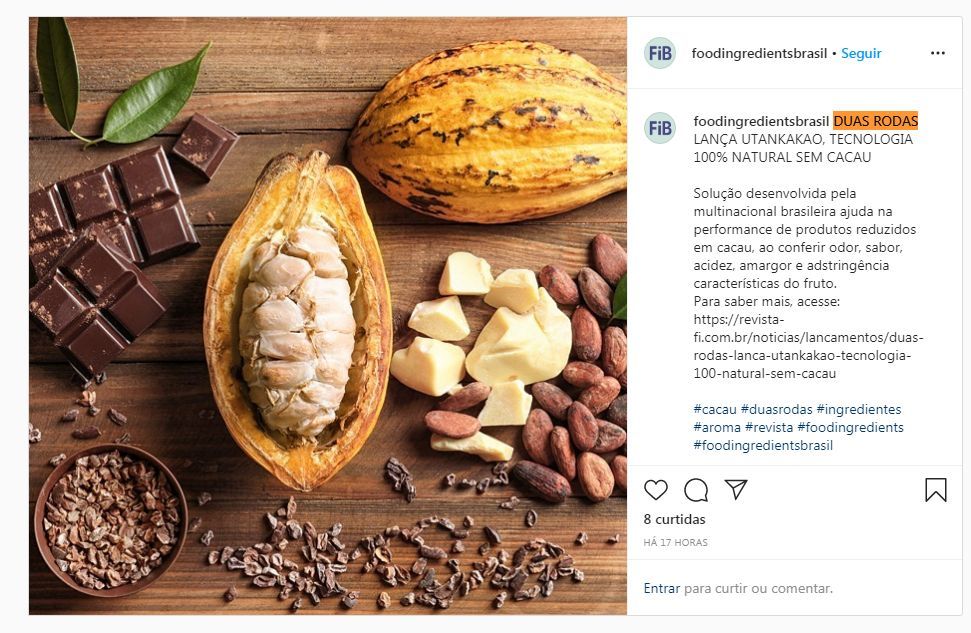Open the #revista hashtag

tap(769, 427)
